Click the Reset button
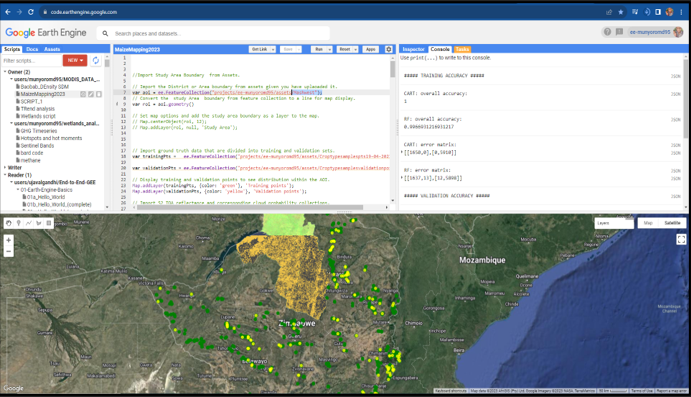This screenshot has width=691, height=397. 345,49
